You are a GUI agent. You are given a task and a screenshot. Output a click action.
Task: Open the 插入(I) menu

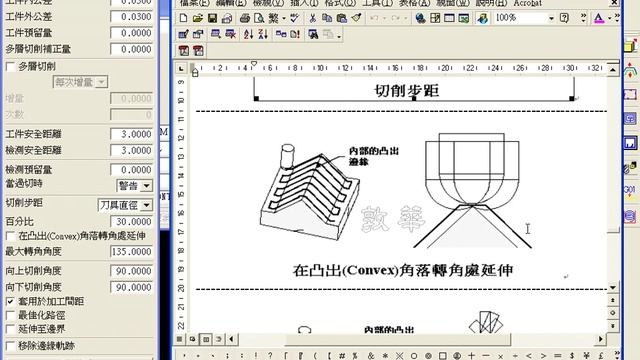304,3
